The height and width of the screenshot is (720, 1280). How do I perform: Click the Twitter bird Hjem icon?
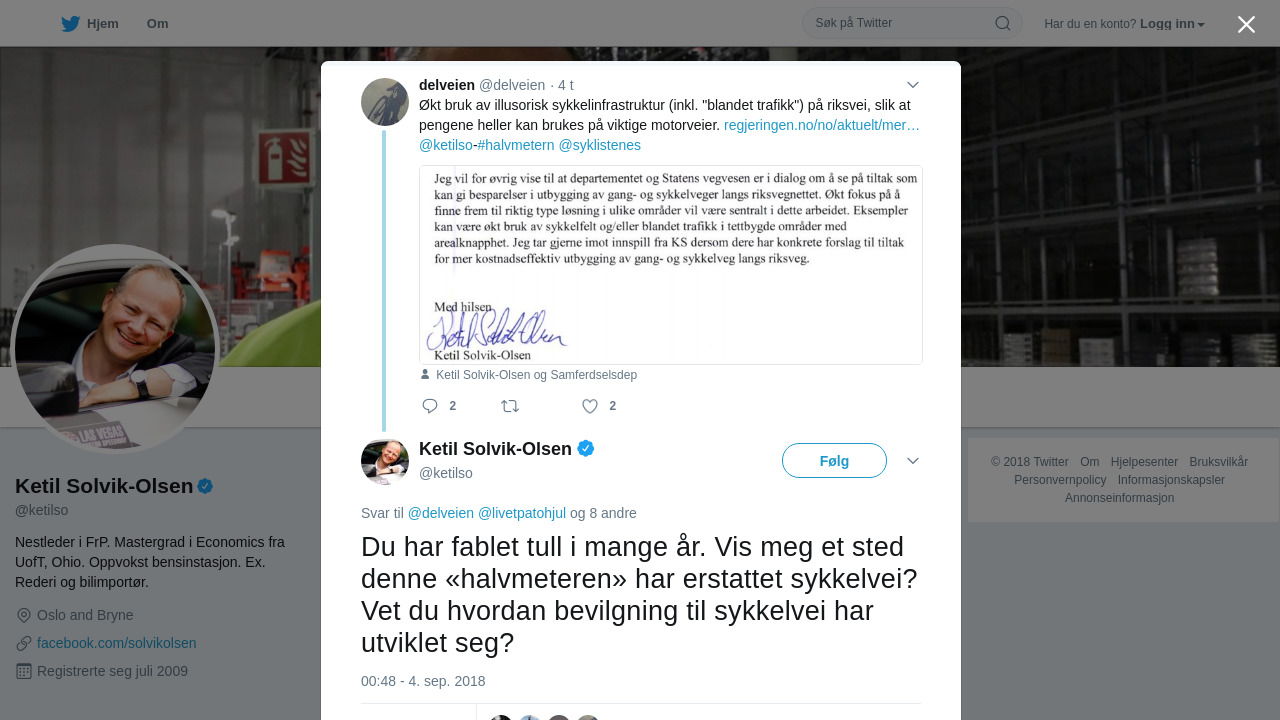(x=70, y=24)
